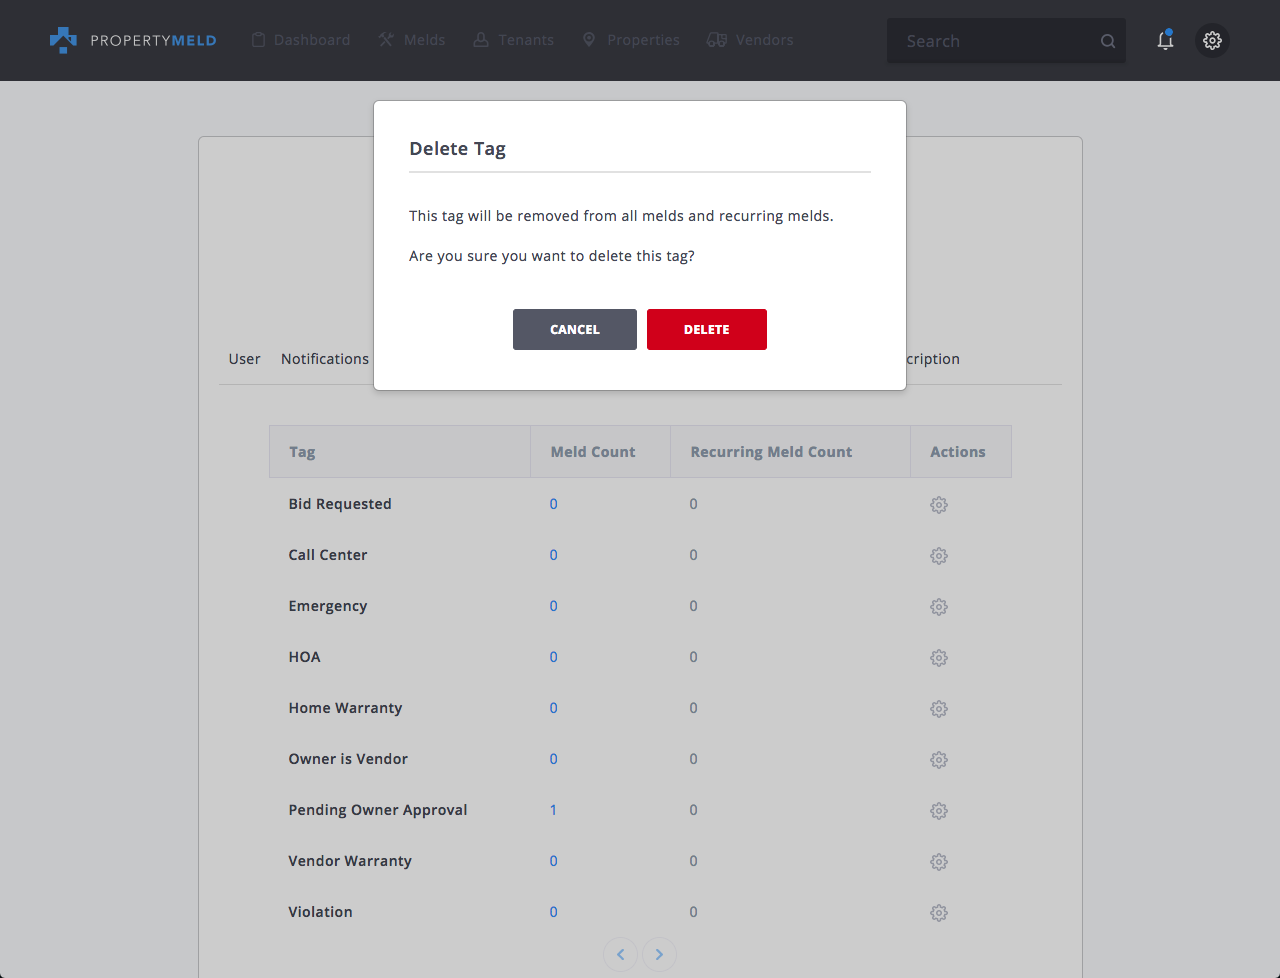Click the PropertyMeld logo

(x=133, y=40)
